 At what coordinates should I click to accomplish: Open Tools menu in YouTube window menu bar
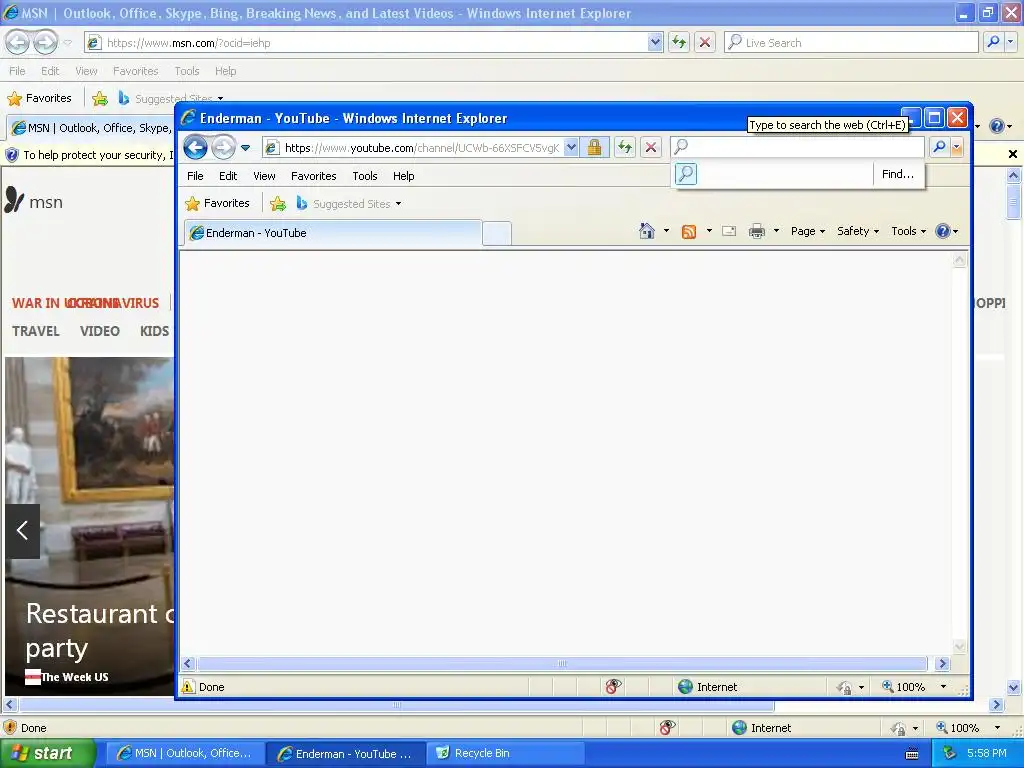click(365, 176)
